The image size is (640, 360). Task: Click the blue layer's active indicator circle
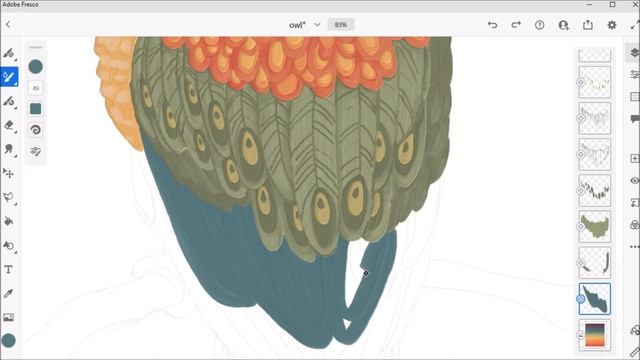point(580,299)
